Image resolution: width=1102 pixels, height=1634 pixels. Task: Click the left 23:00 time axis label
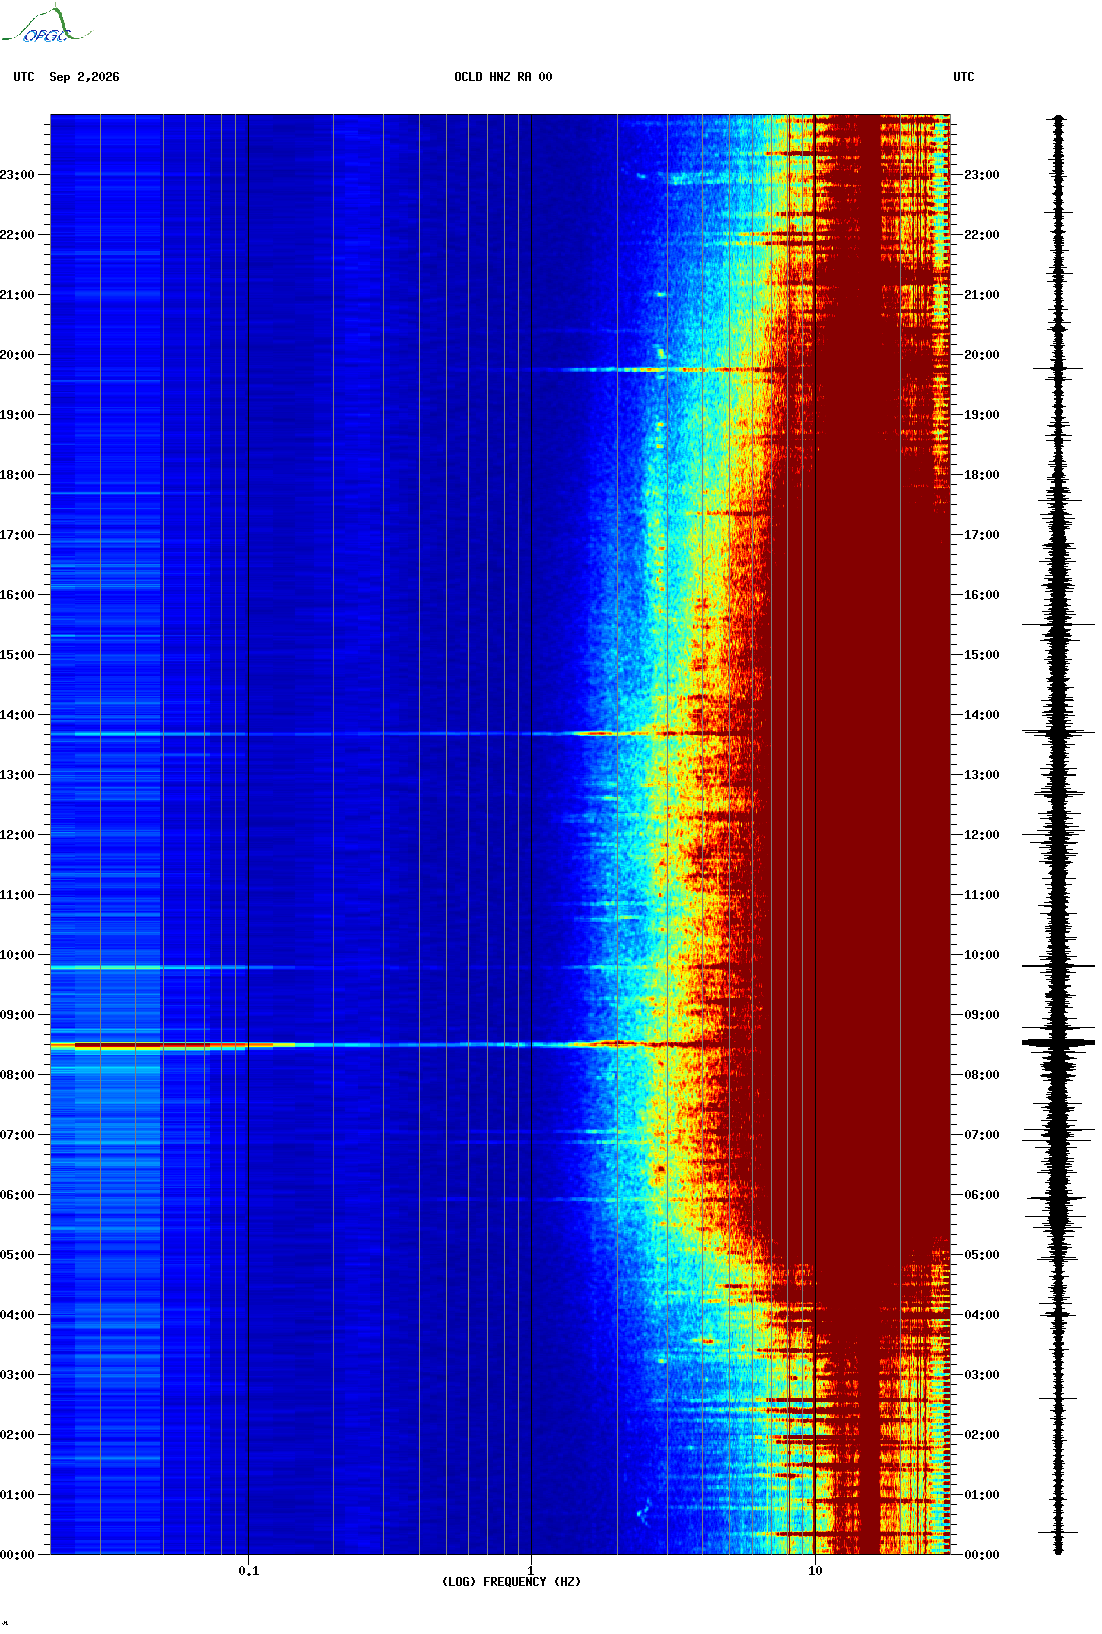click(x=17, y=175)
